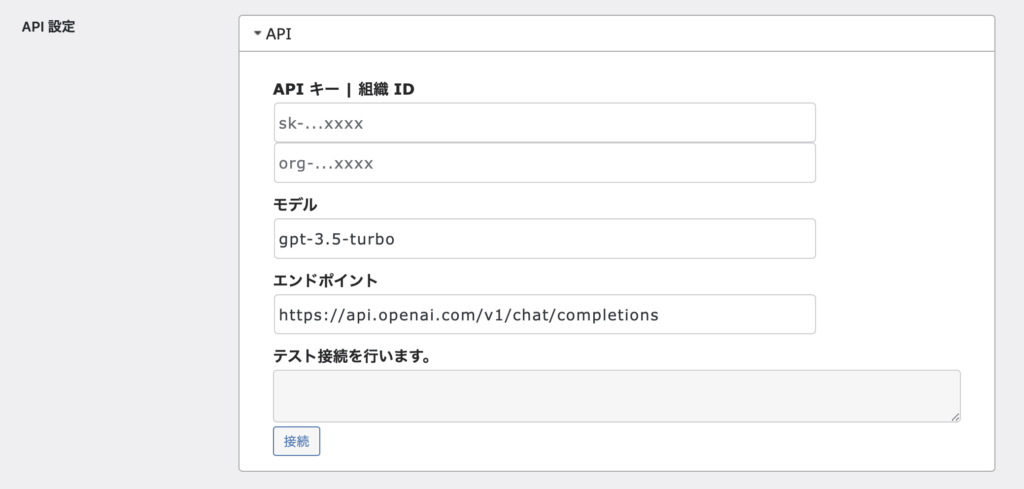Click the gpt-3.5-turbo model field
This screenshot has width=1024, height=489.
click(544, 239)
